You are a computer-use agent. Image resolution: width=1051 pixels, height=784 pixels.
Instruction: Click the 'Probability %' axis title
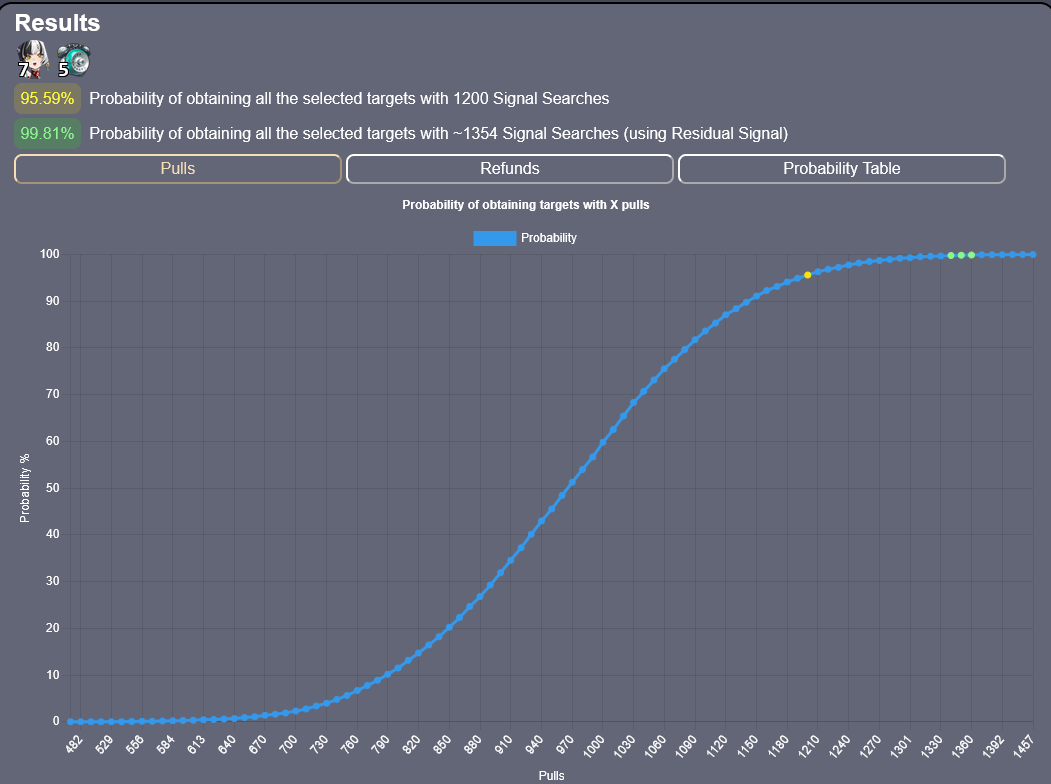(x=25, y=488)
